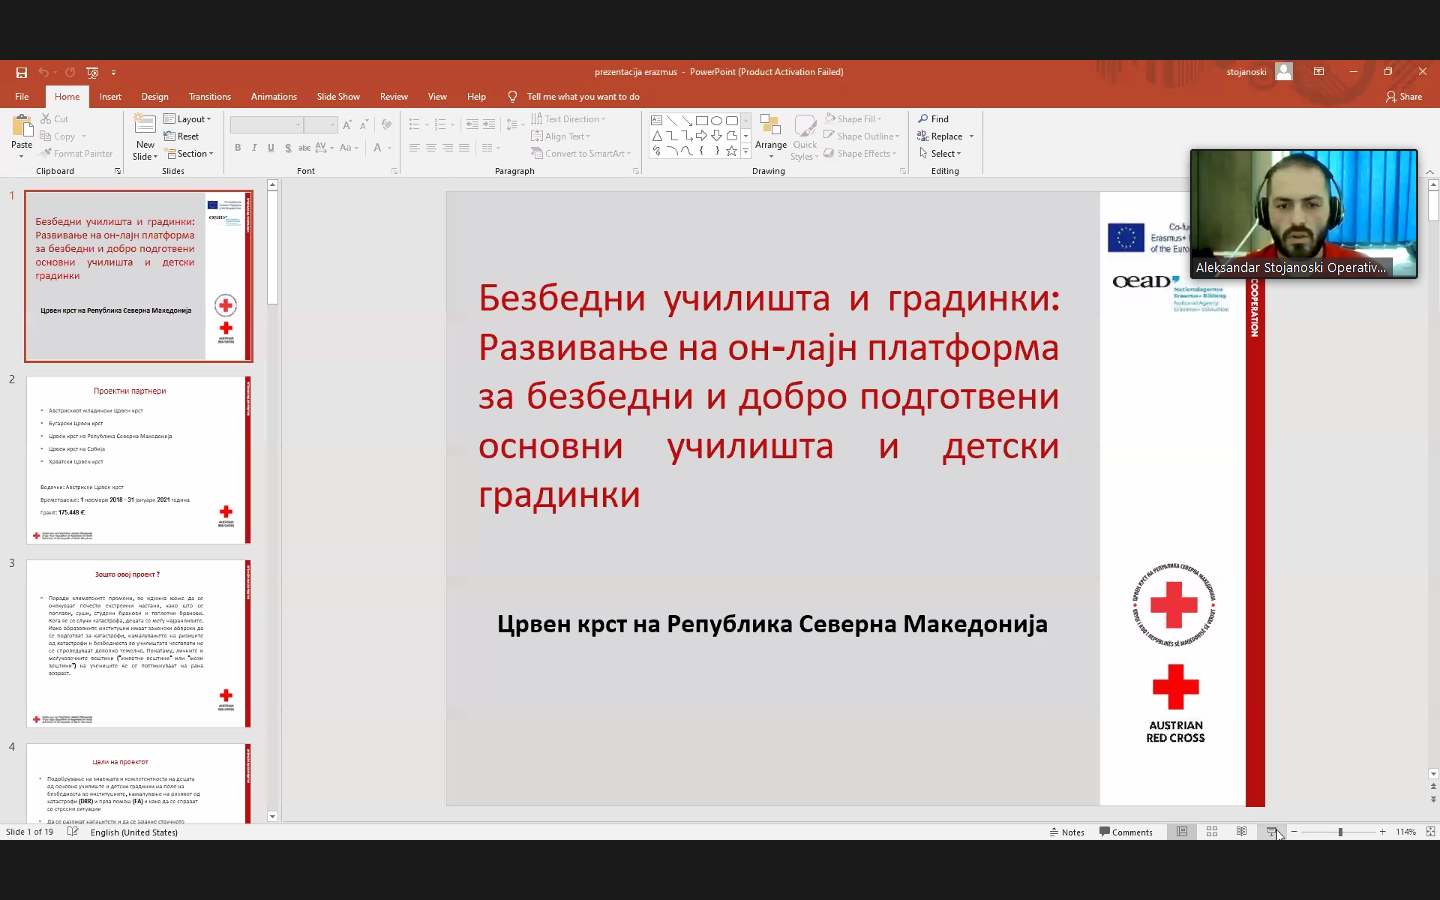Save the presentation with the floppy icon
This screenshot has height=900, width=1440.
tap(21, 72)
